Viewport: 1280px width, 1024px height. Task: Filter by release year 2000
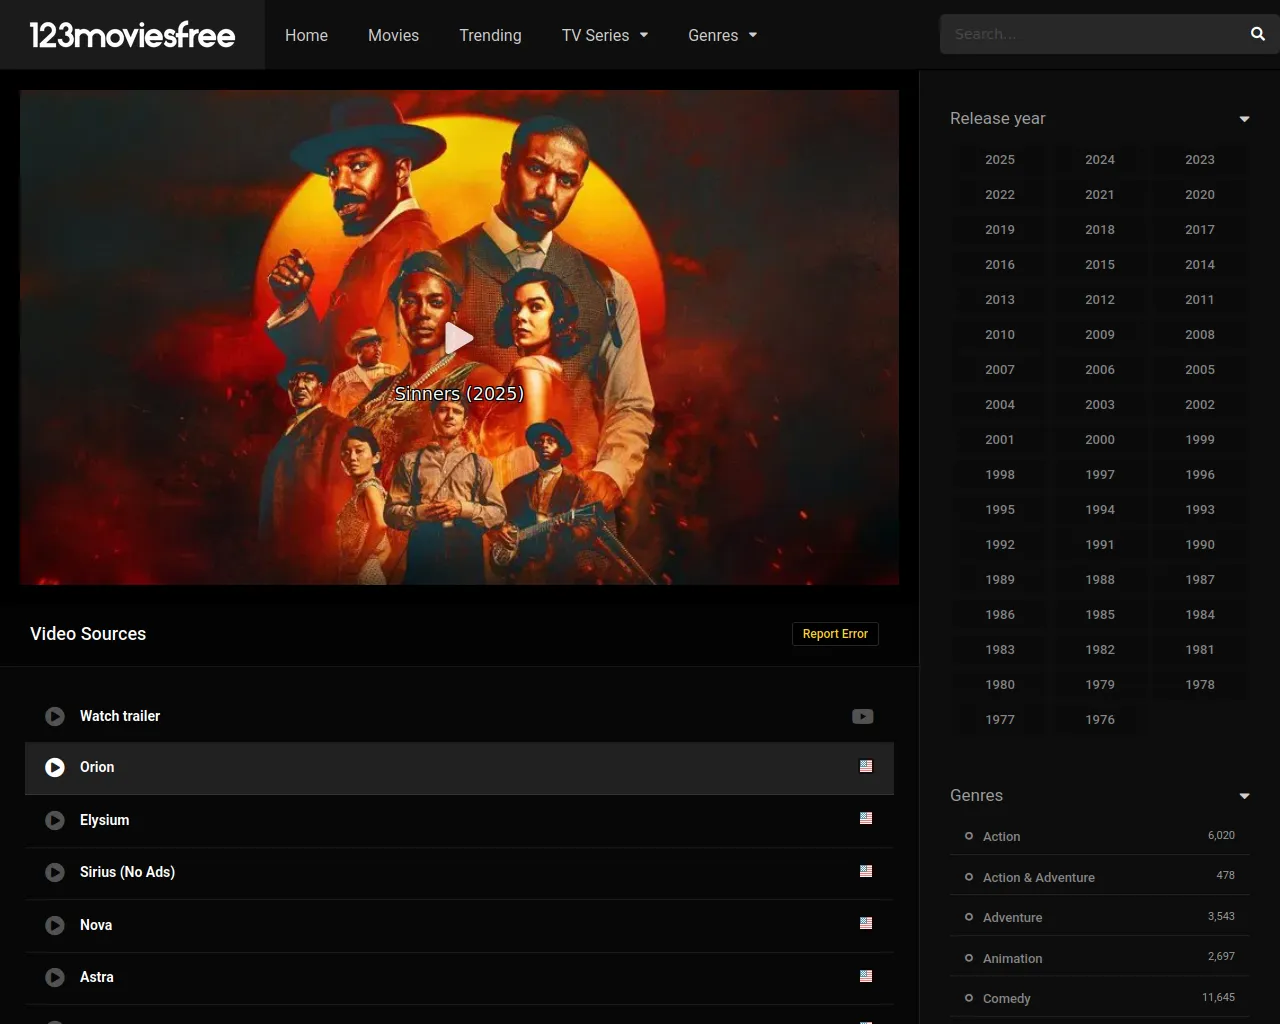pyautogui.click(x=1100, y=439)
